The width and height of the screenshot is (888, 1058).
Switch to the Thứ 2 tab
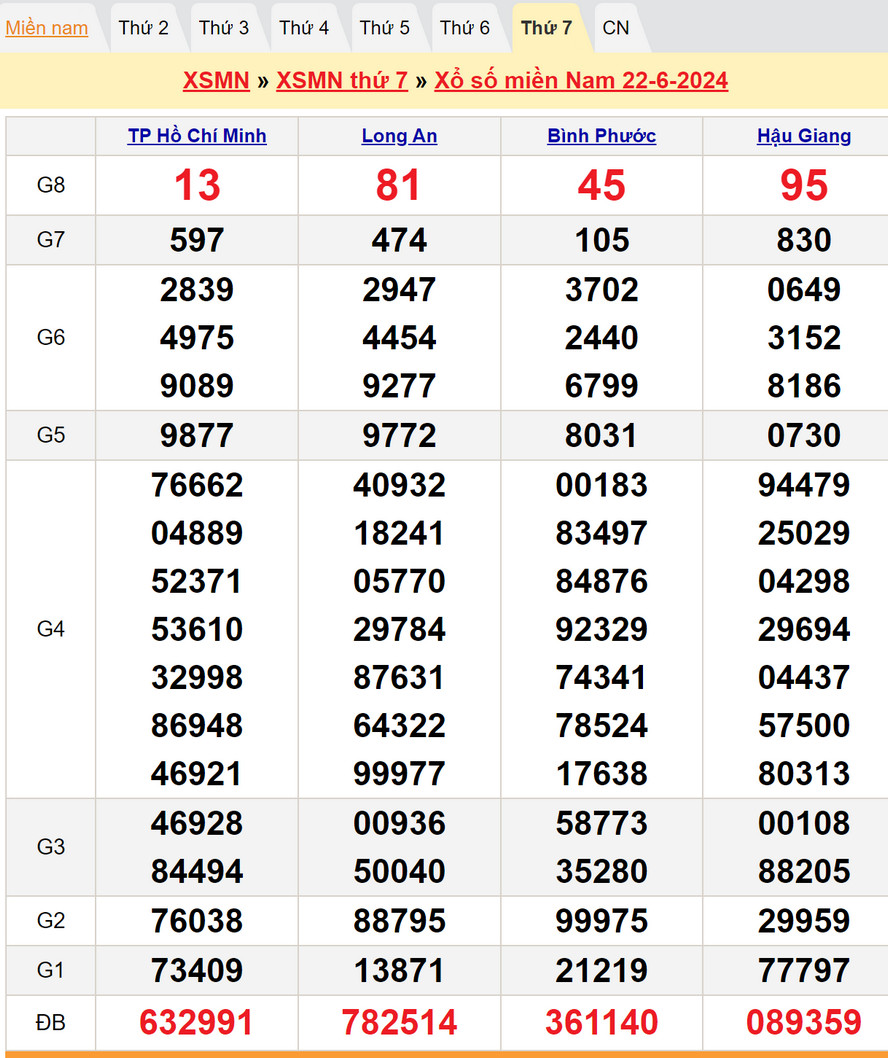click(143, 28)
